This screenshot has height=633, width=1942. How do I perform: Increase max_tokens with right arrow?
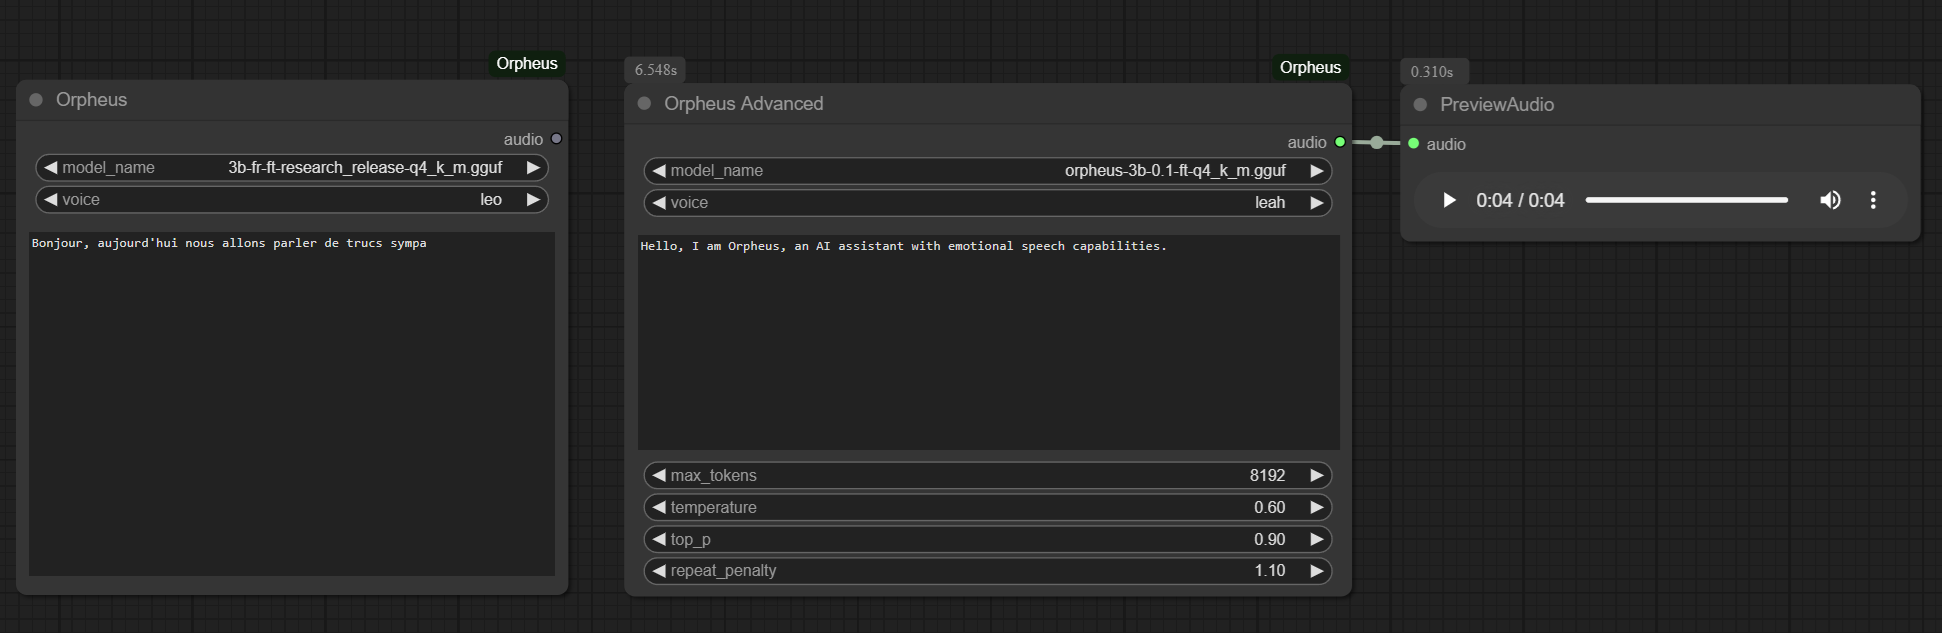1317,476
